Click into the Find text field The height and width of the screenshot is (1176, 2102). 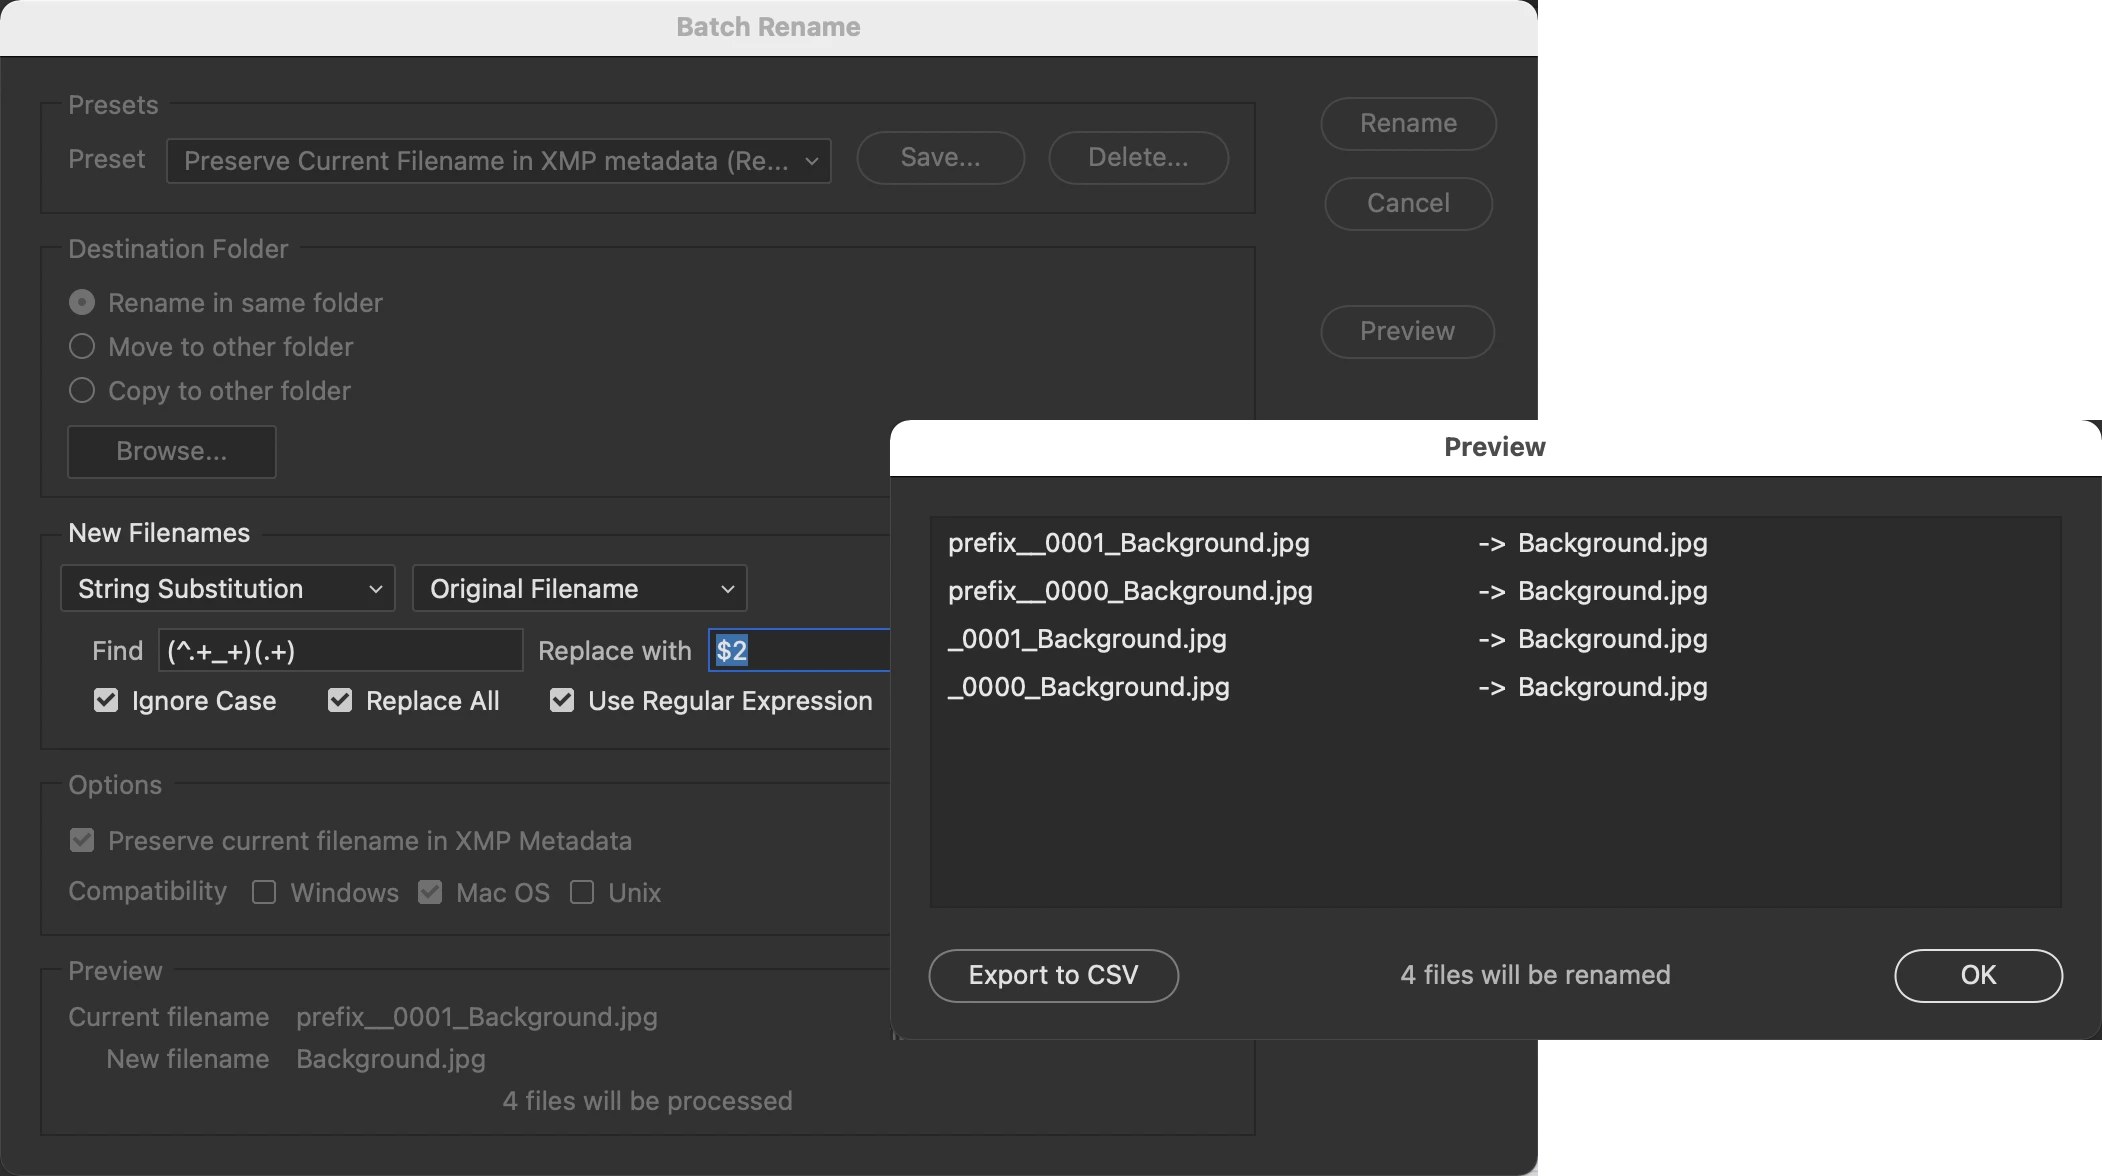pos(340,651)
